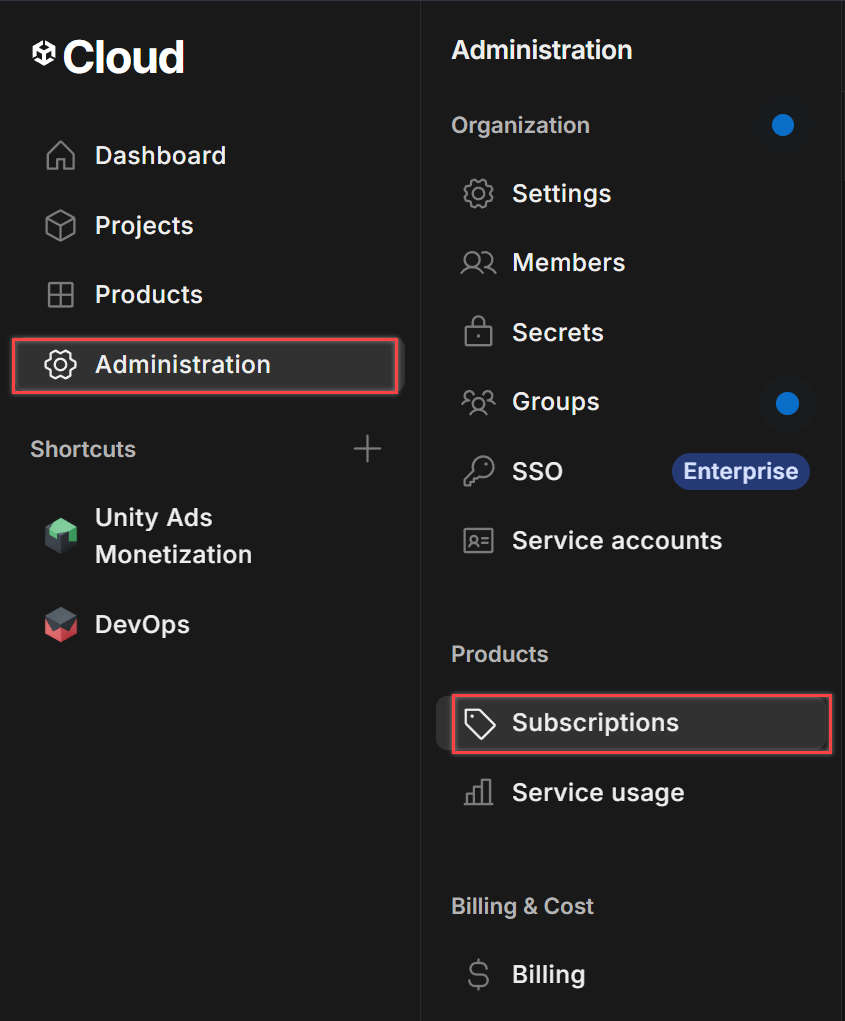The width and height of the screenshot is (845, 1021).
Task: Click the Enterprise badge next to SSO
Action: click(741, 471)
